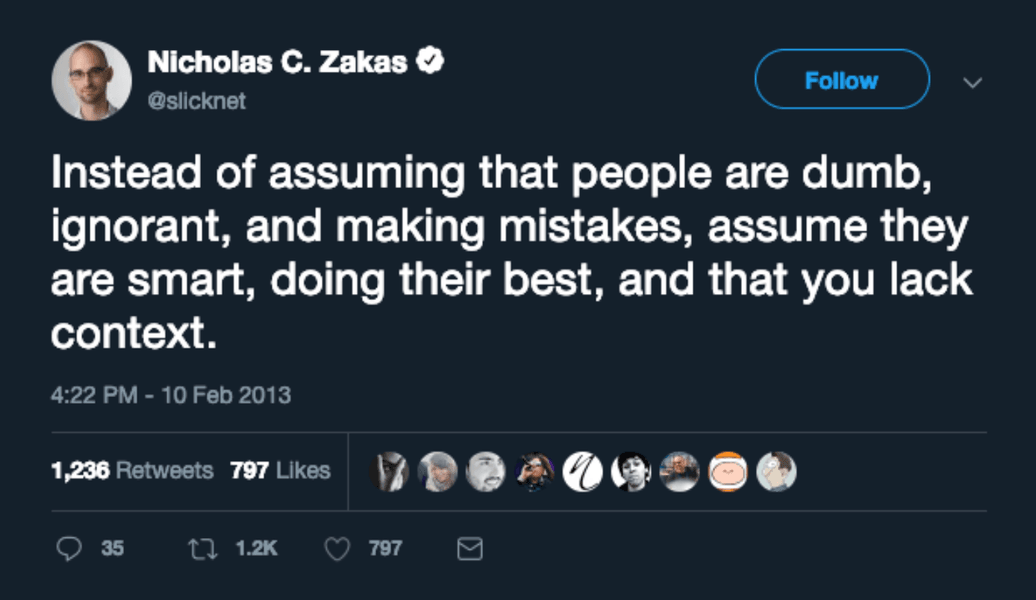This screenshot has height=600, width=1036.
Task: Open the Nicholas C. Zakas profile name
Action: [277, 63]
